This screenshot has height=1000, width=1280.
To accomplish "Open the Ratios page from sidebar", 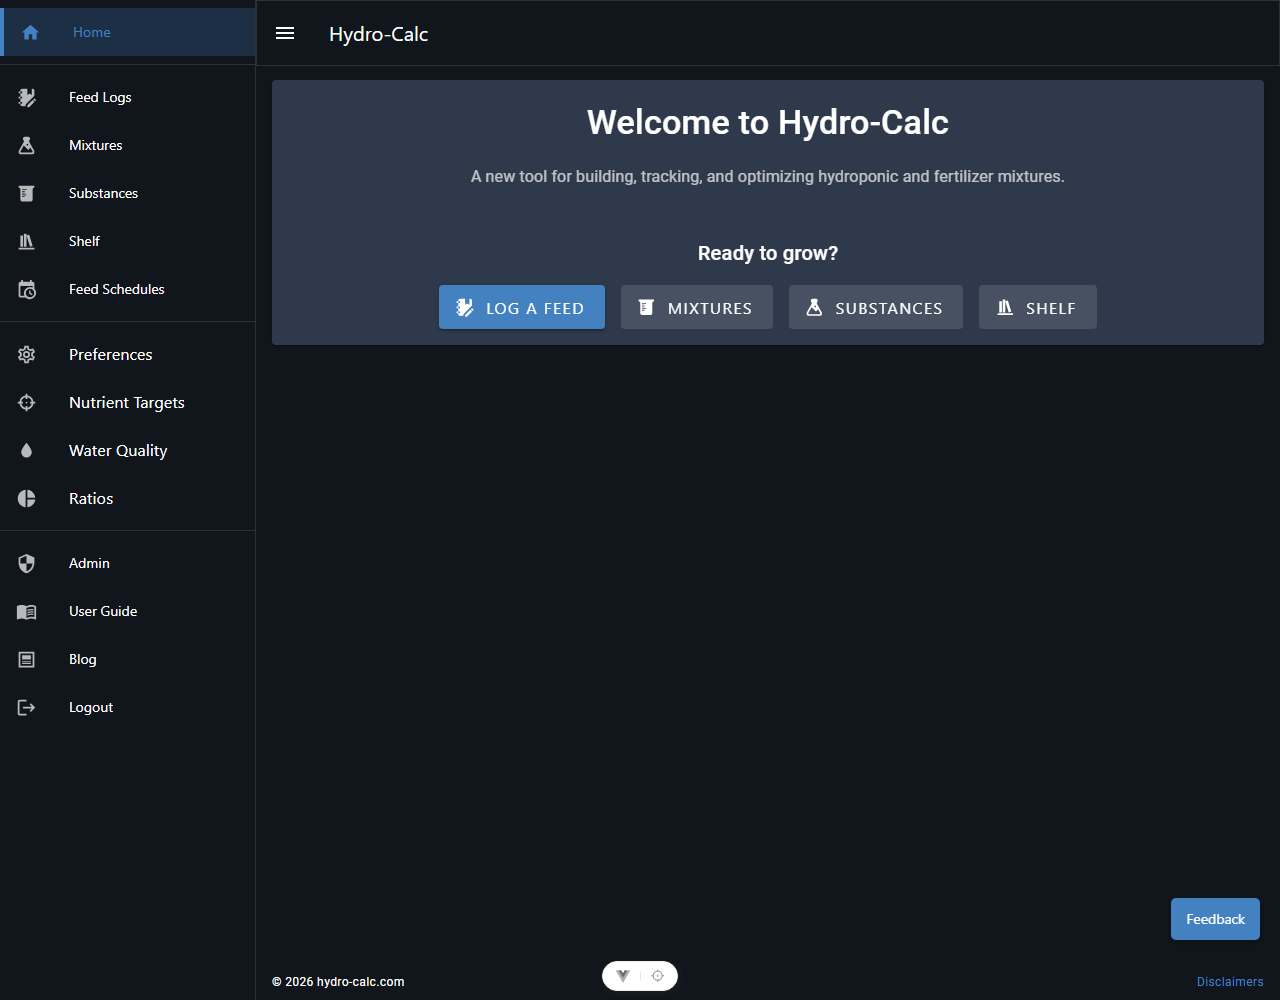I will (x=128, y=498).
